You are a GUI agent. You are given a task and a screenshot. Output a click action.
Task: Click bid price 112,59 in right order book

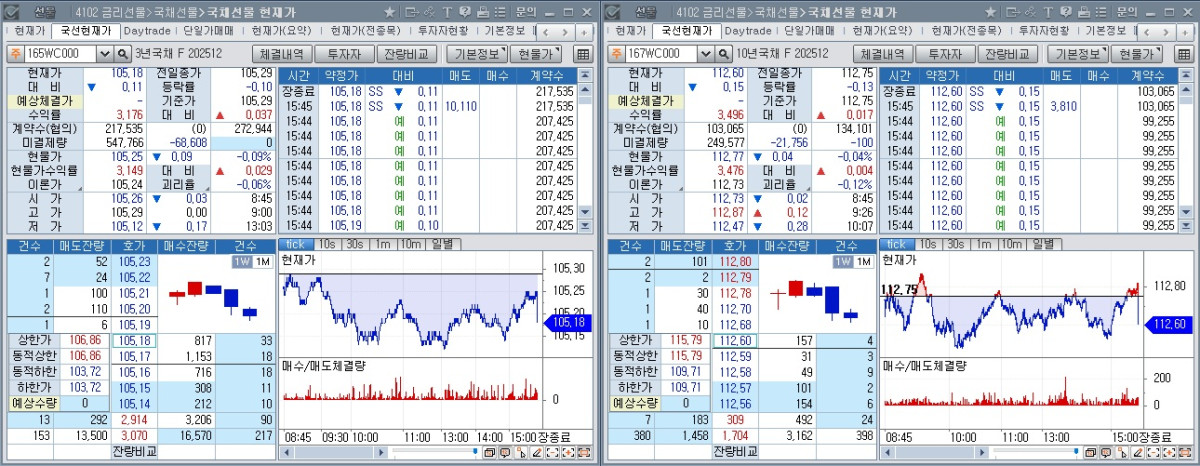click(734, 356)
